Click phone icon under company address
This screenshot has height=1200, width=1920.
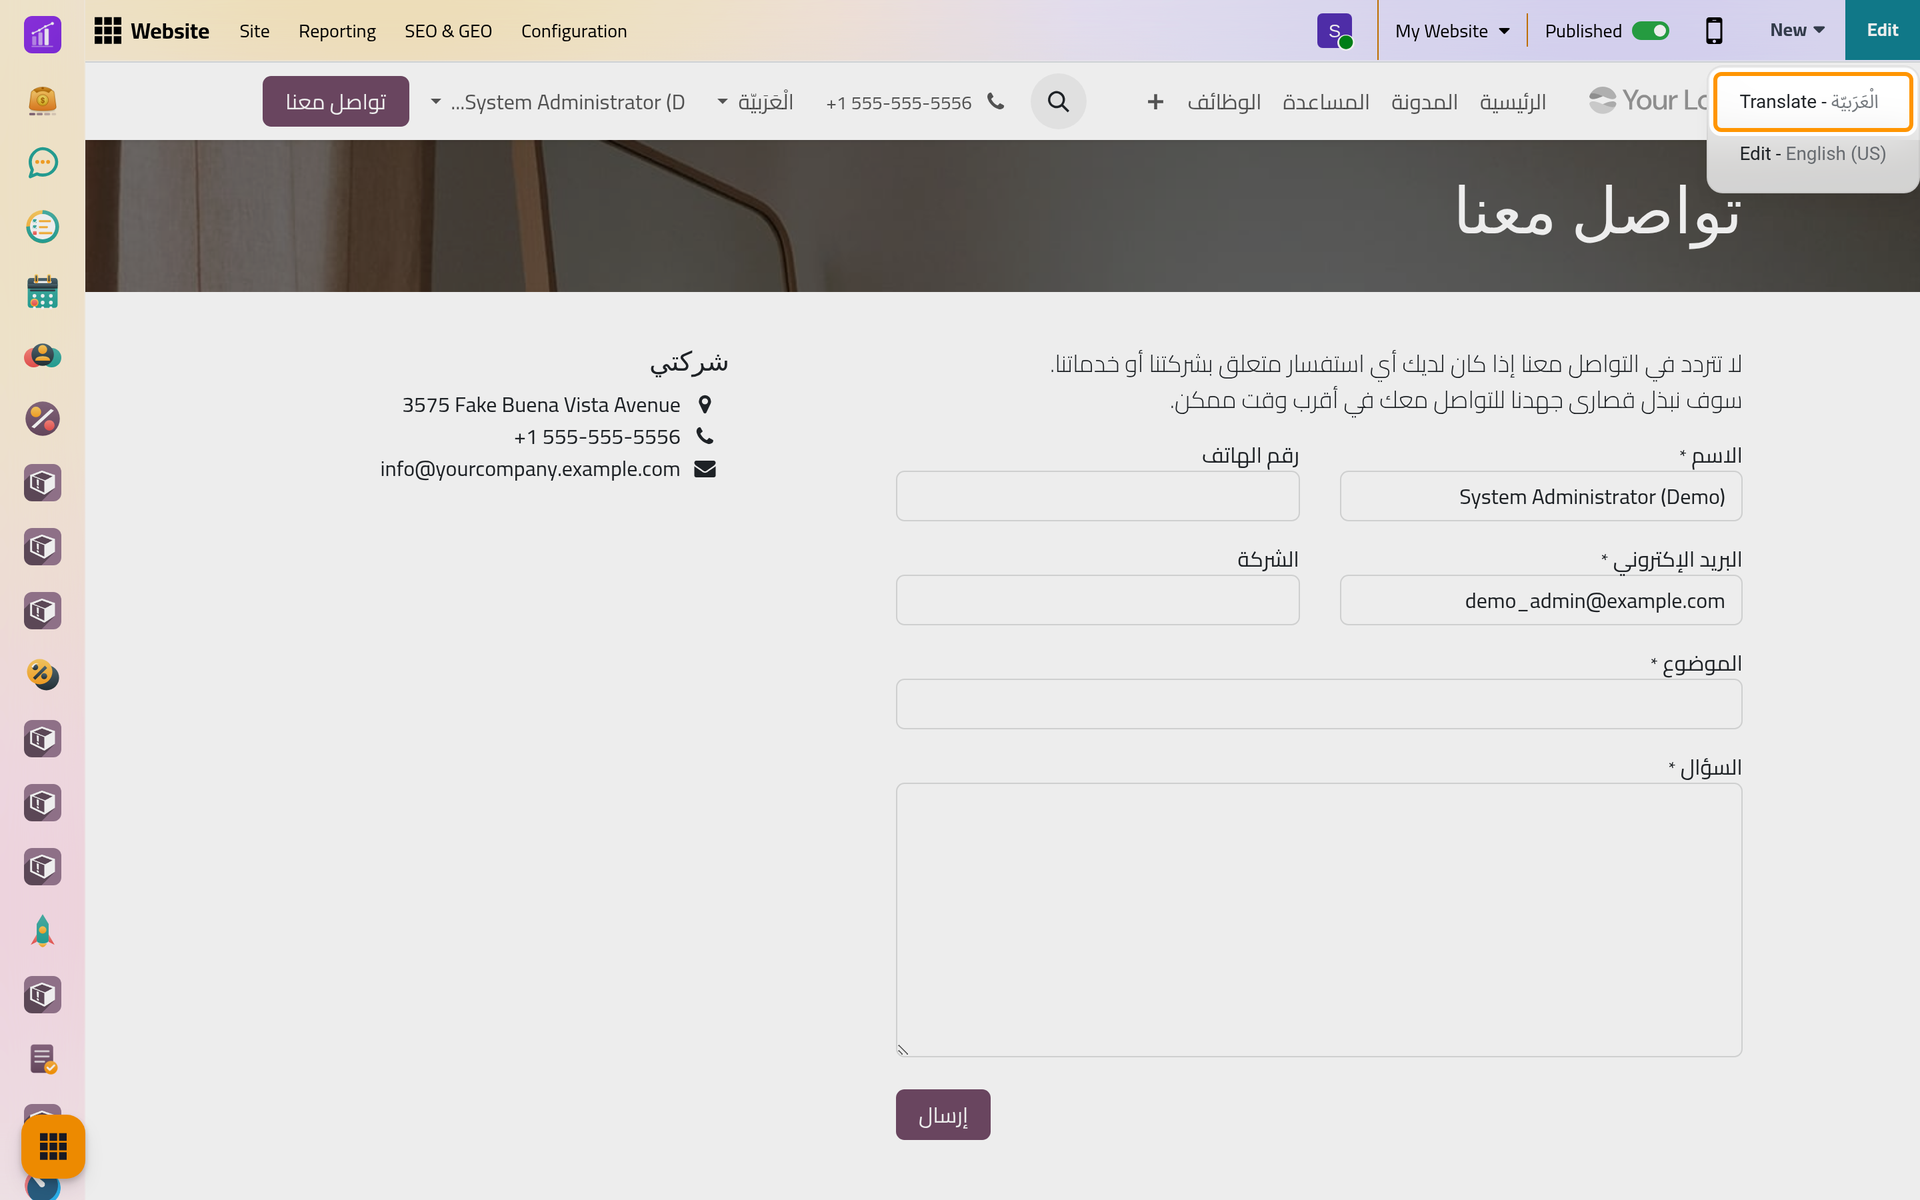click(705, 436)
